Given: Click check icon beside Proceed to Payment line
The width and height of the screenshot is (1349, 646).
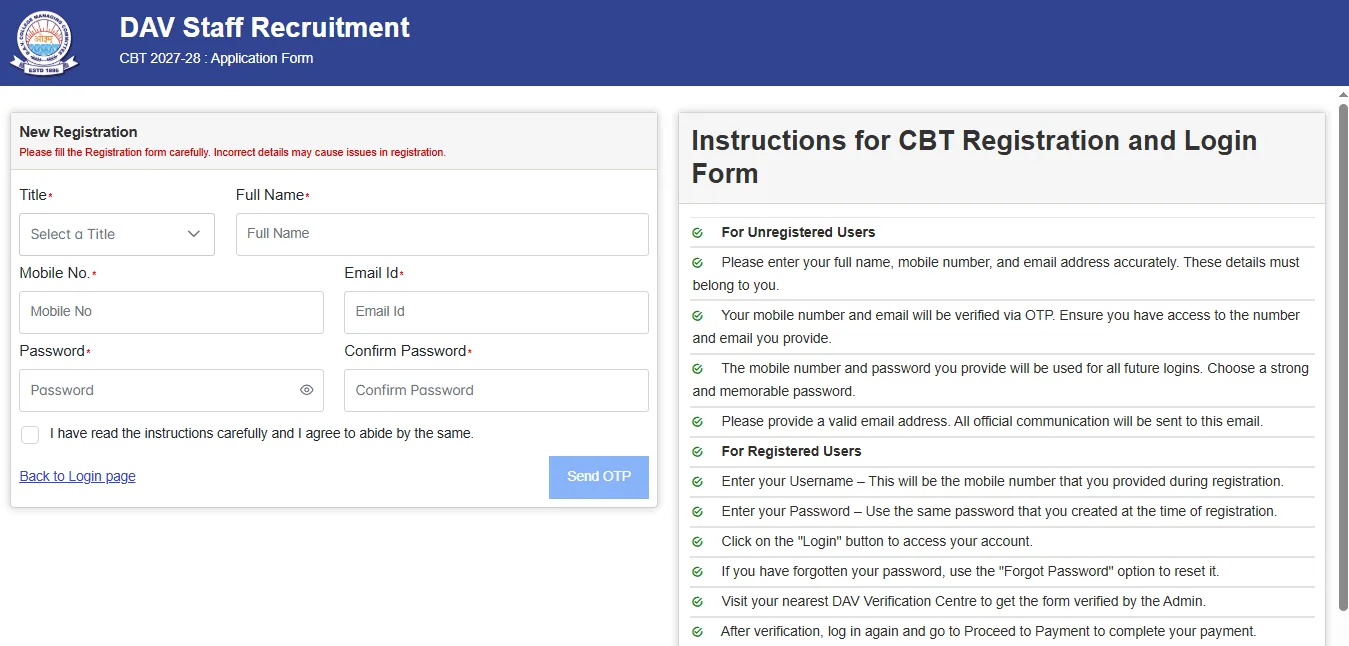Looking at the screenshot, I should (698, 632).
